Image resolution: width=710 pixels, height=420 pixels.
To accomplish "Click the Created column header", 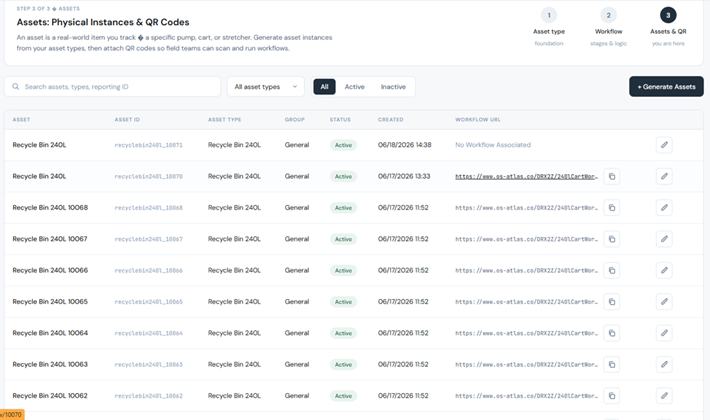I will click(x=391, y=119).
